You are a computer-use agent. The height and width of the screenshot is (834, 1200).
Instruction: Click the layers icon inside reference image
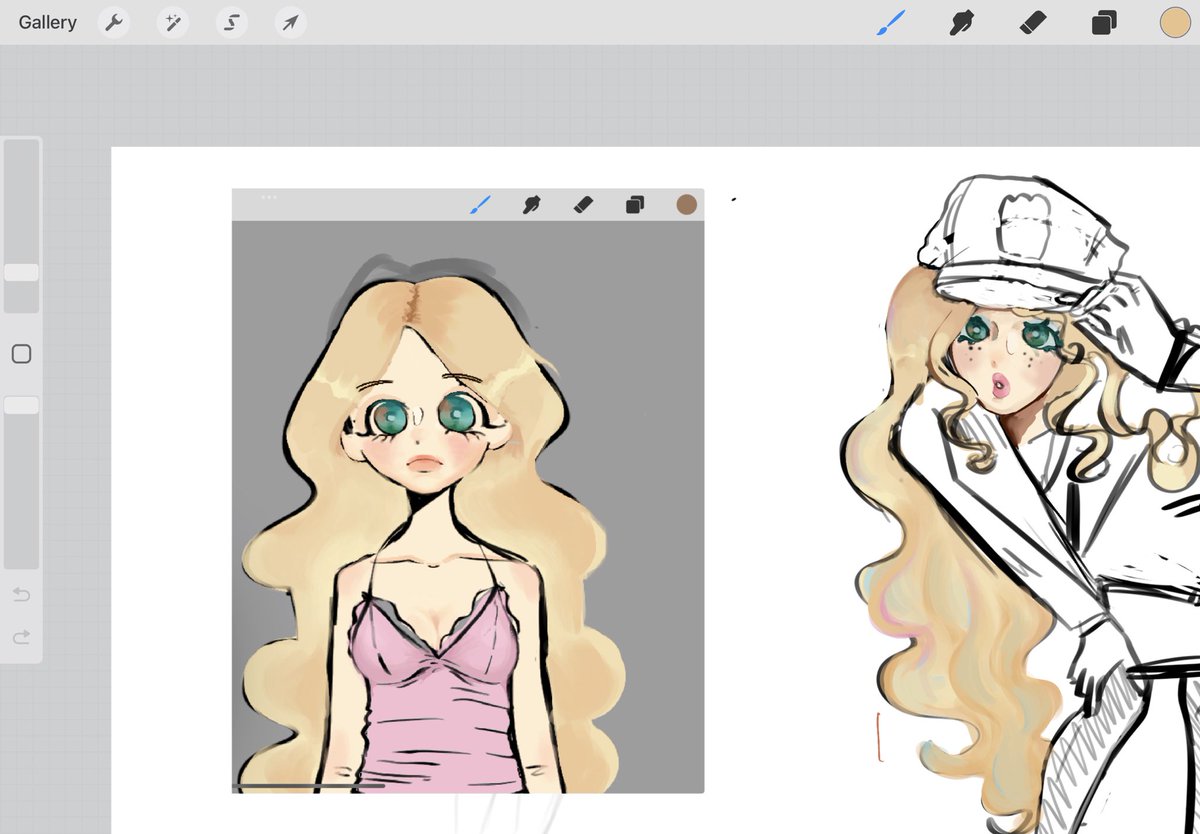coord(634,205)
